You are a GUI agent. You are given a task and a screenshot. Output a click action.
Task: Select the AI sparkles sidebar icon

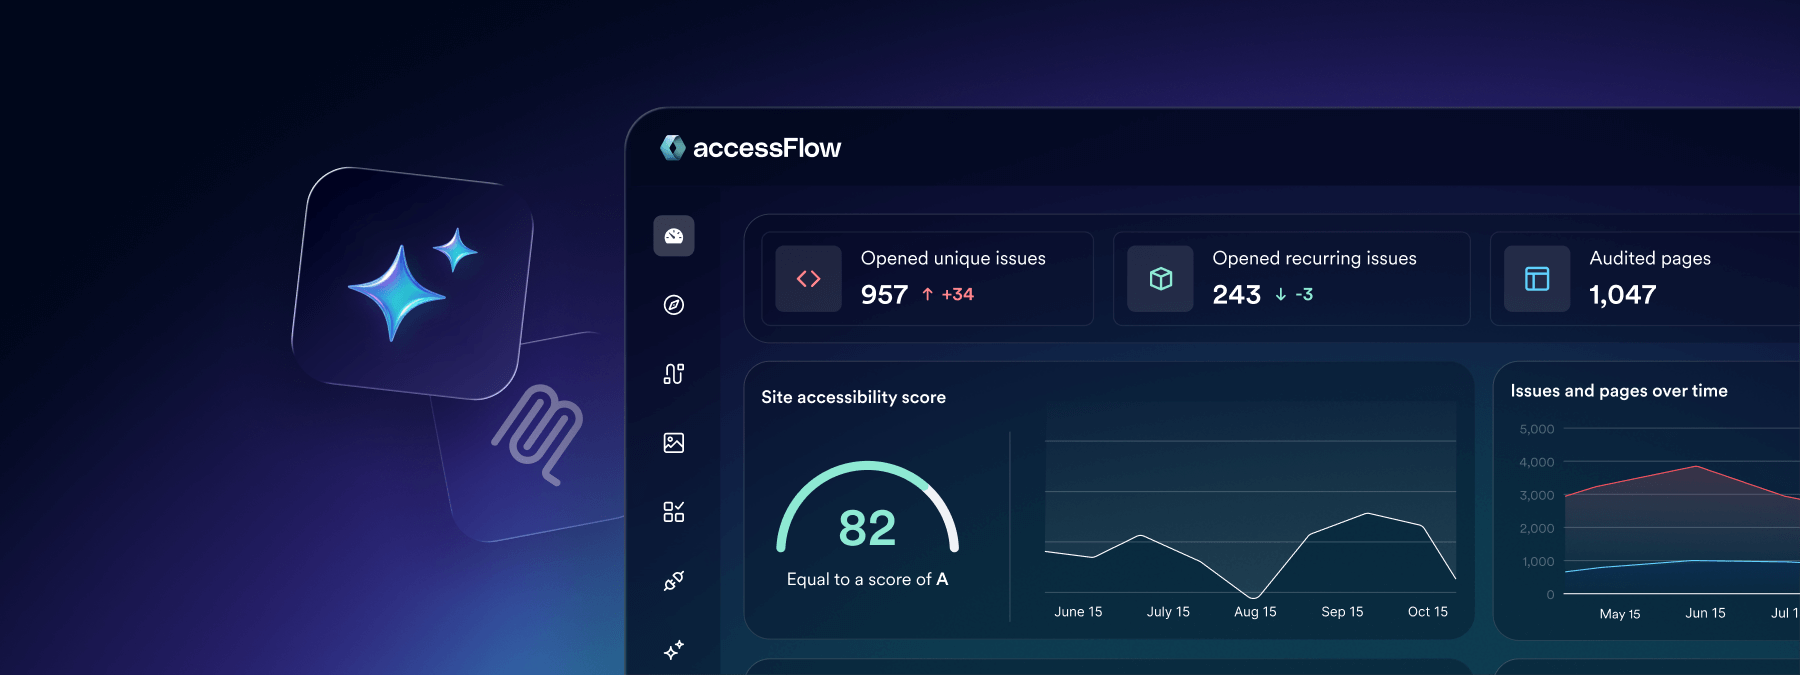tap(673, 650)
